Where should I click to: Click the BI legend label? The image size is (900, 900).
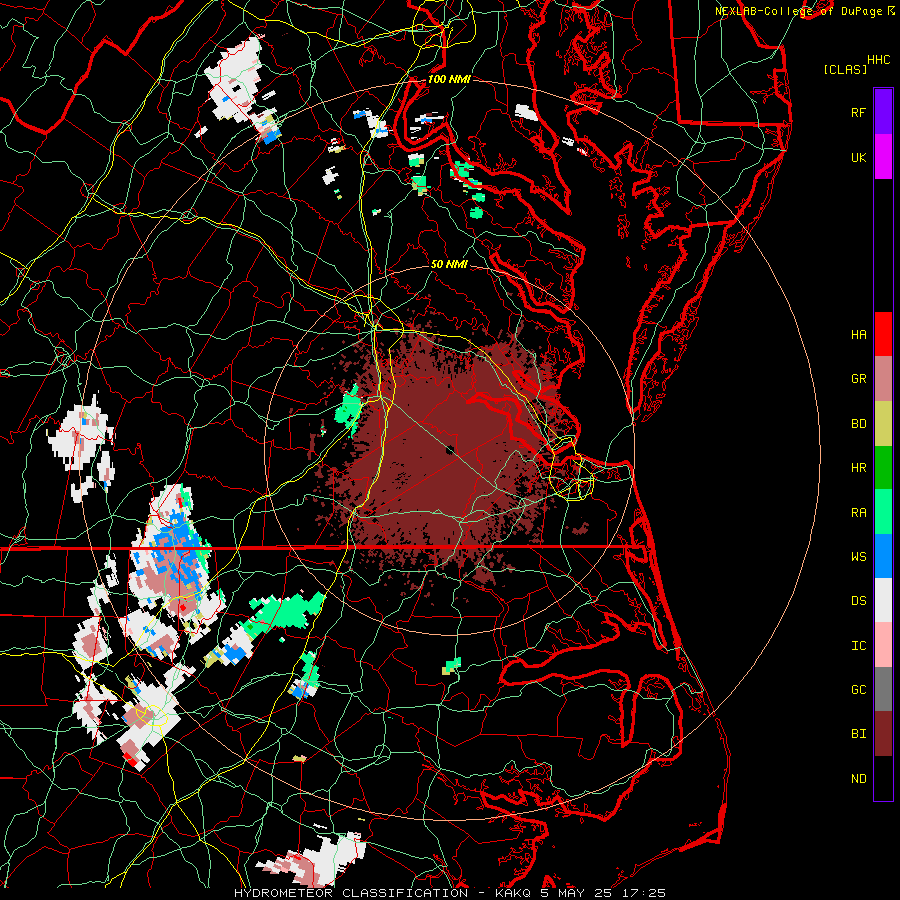pyautogui.click(x=859, y=734)
